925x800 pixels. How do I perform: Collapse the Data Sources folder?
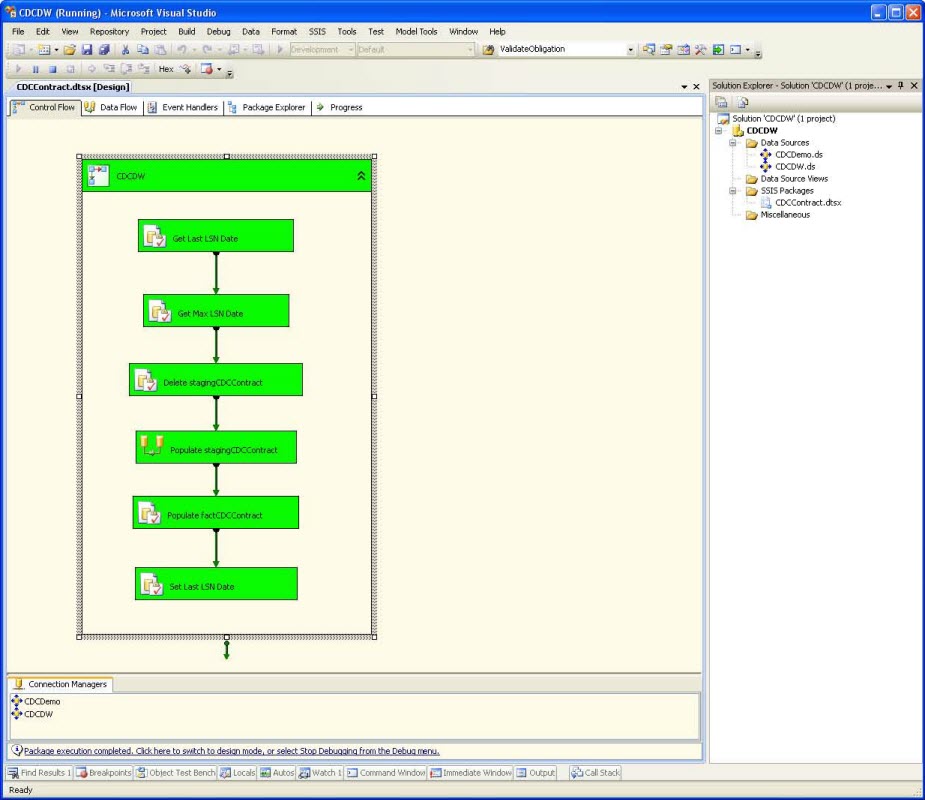[733, 143]
